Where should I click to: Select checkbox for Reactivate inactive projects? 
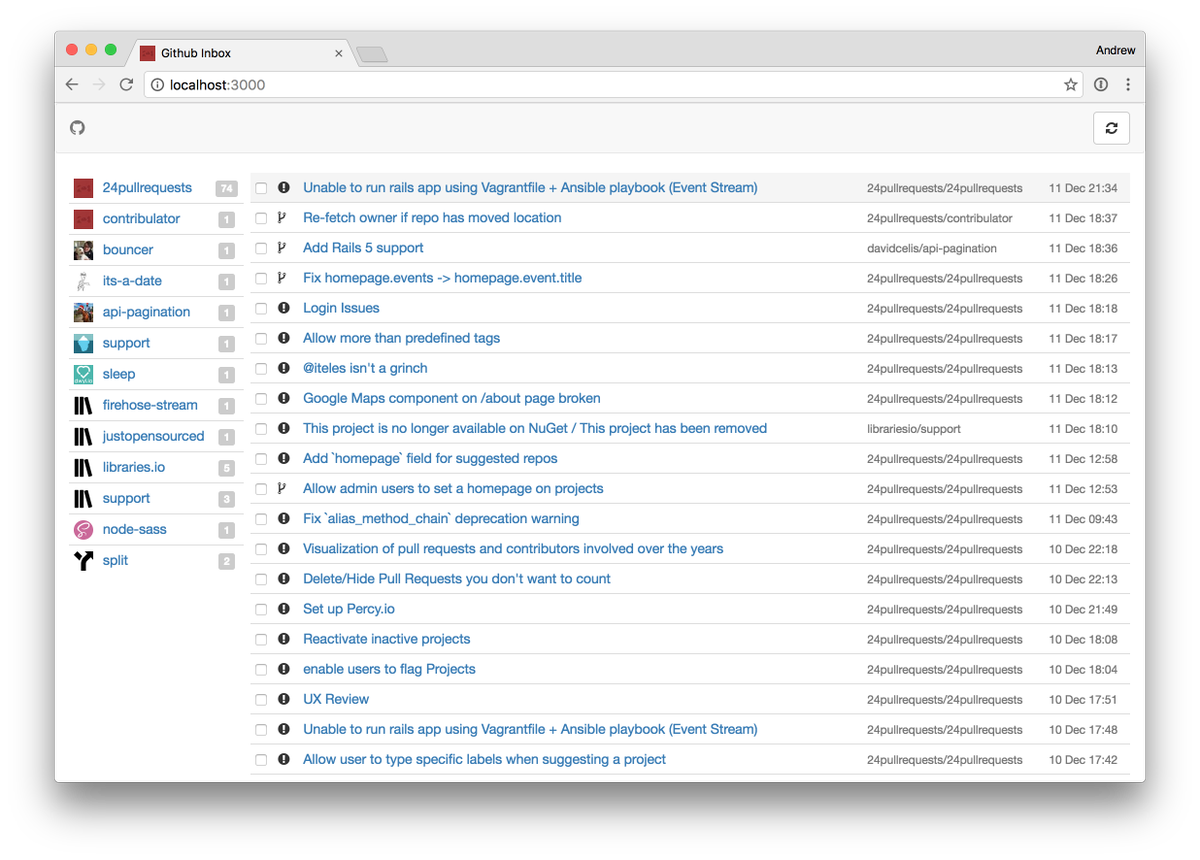(261, 640)
